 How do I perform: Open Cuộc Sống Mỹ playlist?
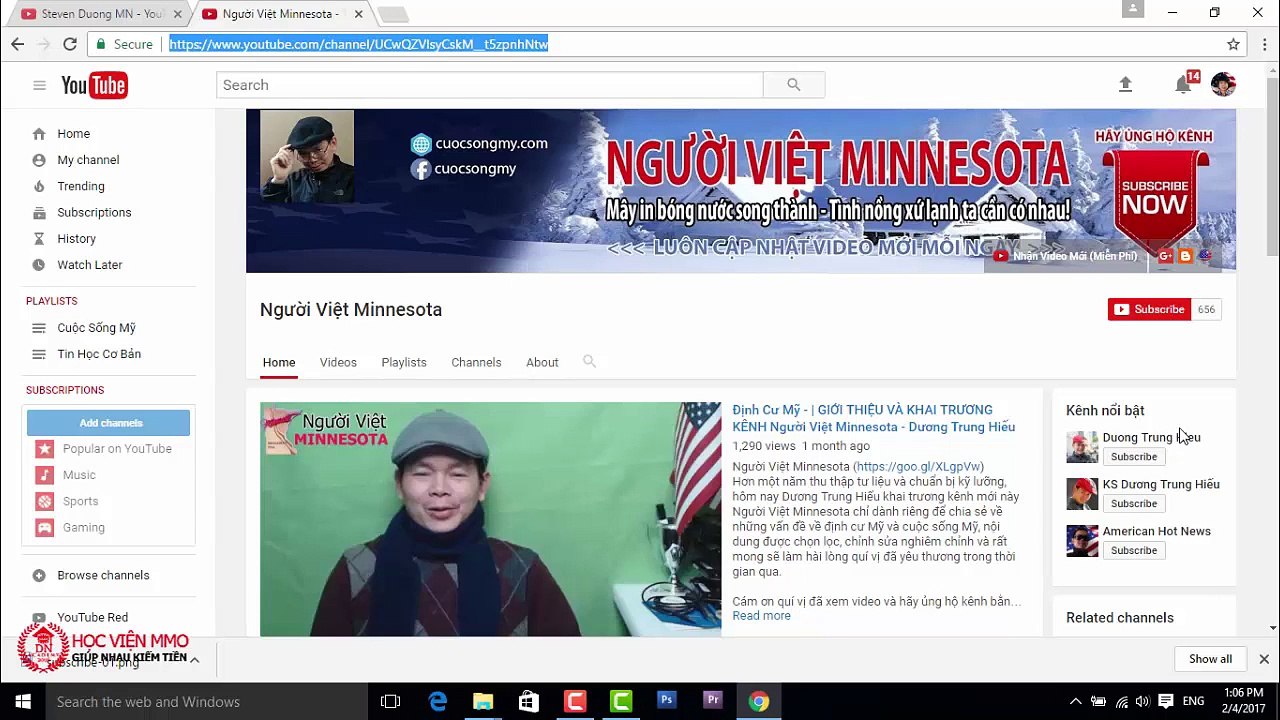pyautogui.click(x=96, y=328)
